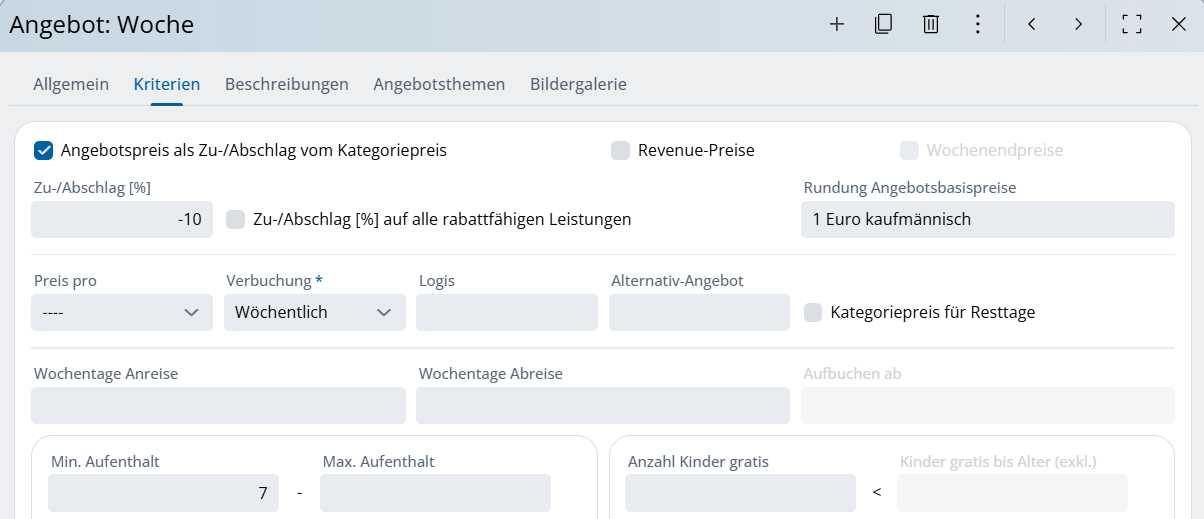1204x519 pixels.
Task: Click the plus icon to add offer
Action: tap(837, 25)
